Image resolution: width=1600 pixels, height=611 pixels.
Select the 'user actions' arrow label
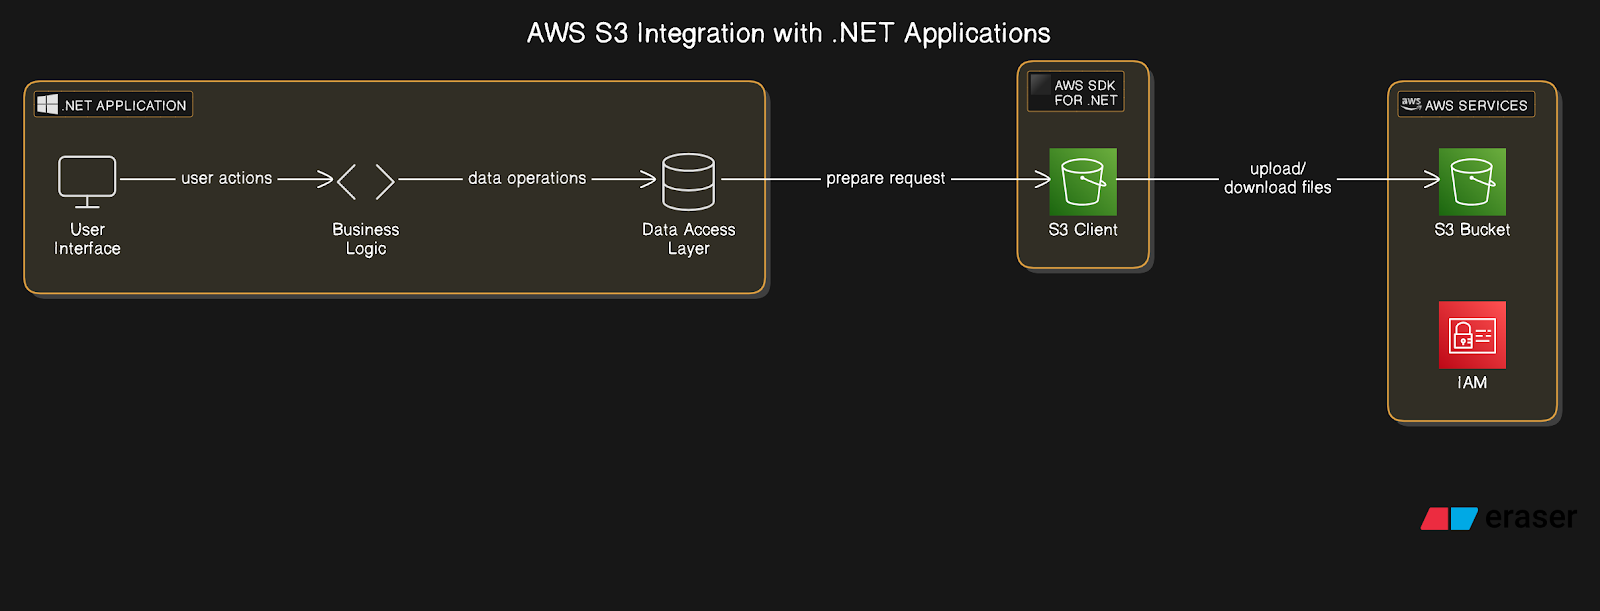(x=227, y=178)
